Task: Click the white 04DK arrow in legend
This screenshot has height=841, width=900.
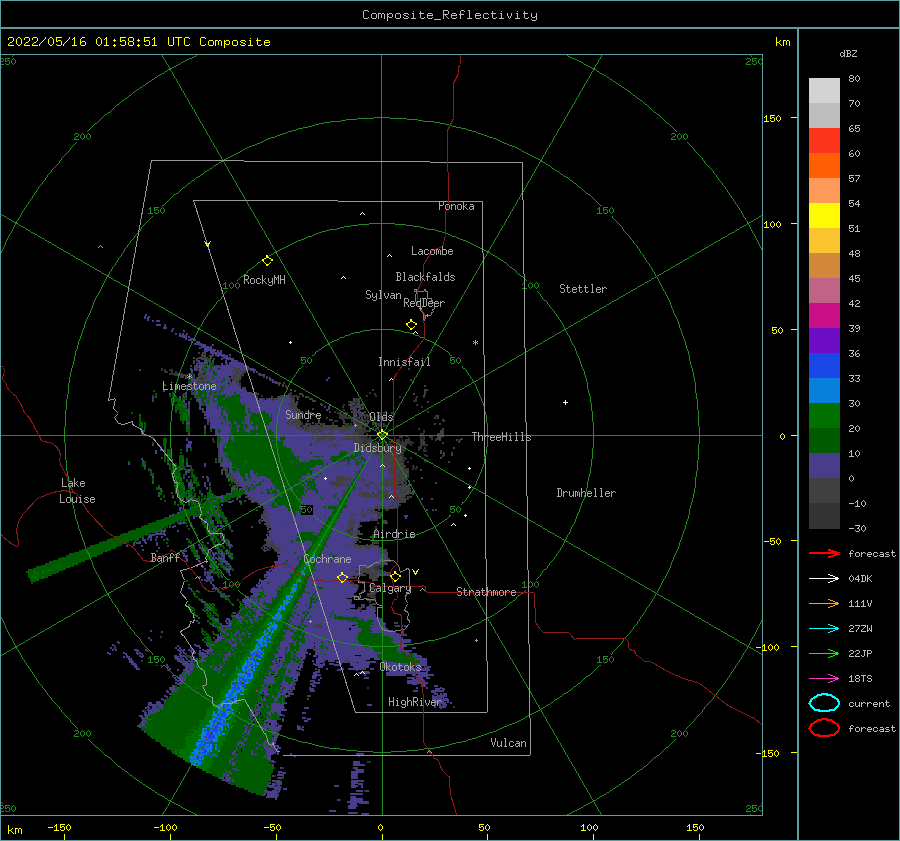Action: pos(824,578)
